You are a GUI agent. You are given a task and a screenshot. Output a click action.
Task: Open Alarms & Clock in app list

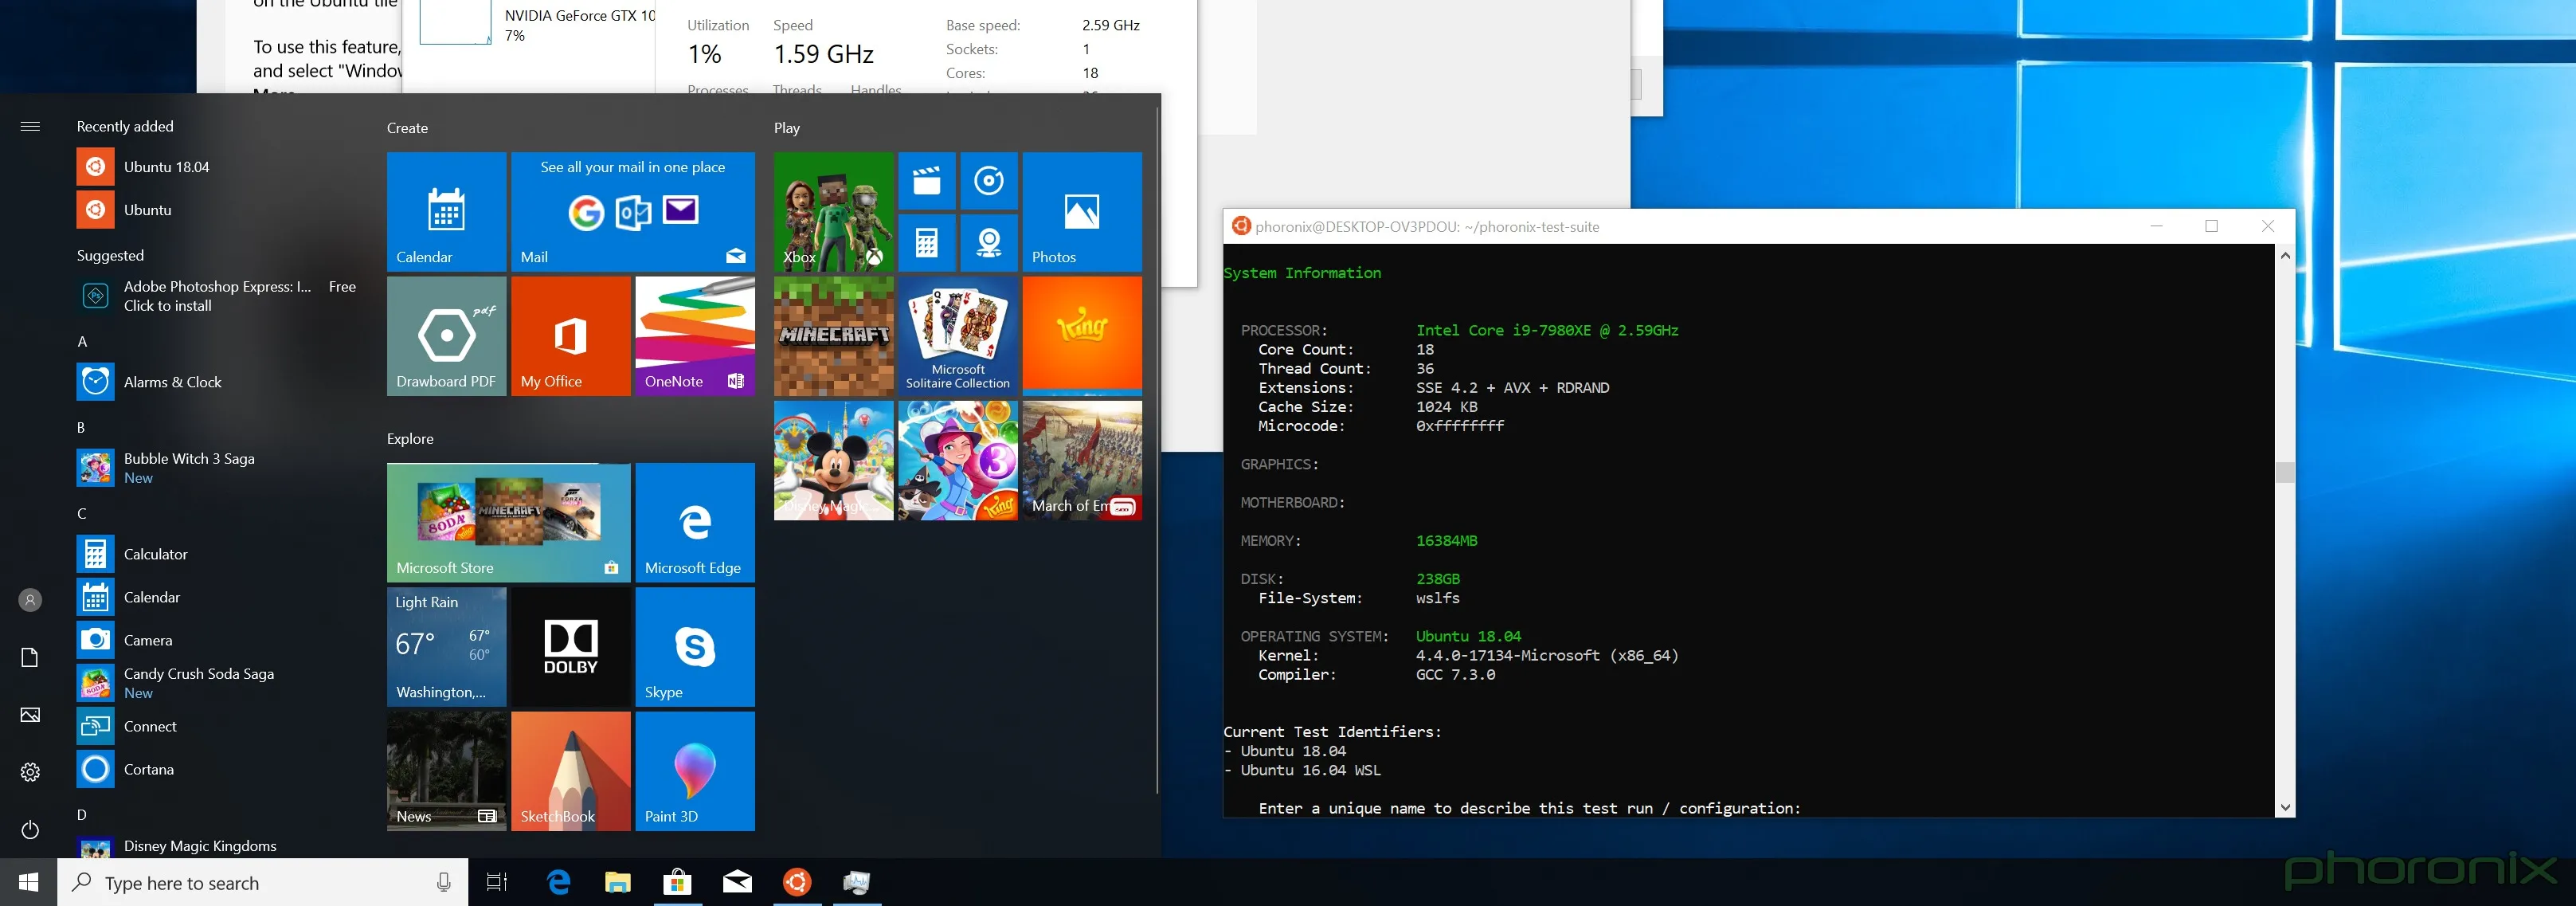[217, 382]
